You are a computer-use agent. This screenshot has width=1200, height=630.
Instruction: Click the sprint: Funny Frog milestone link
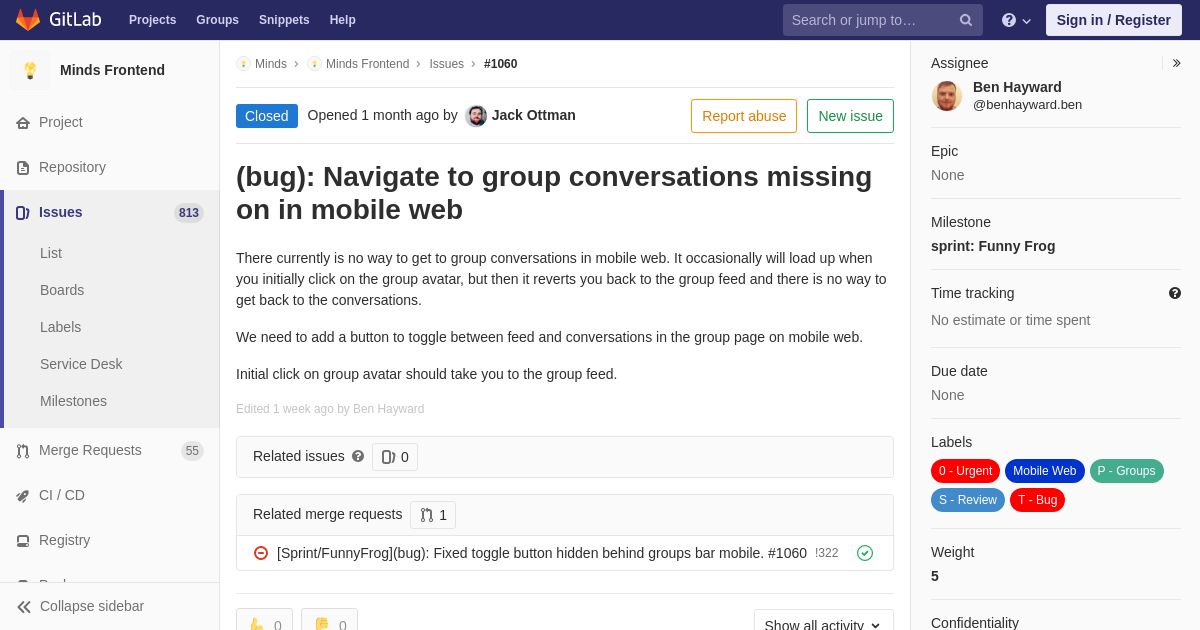(x=993, y=246)
